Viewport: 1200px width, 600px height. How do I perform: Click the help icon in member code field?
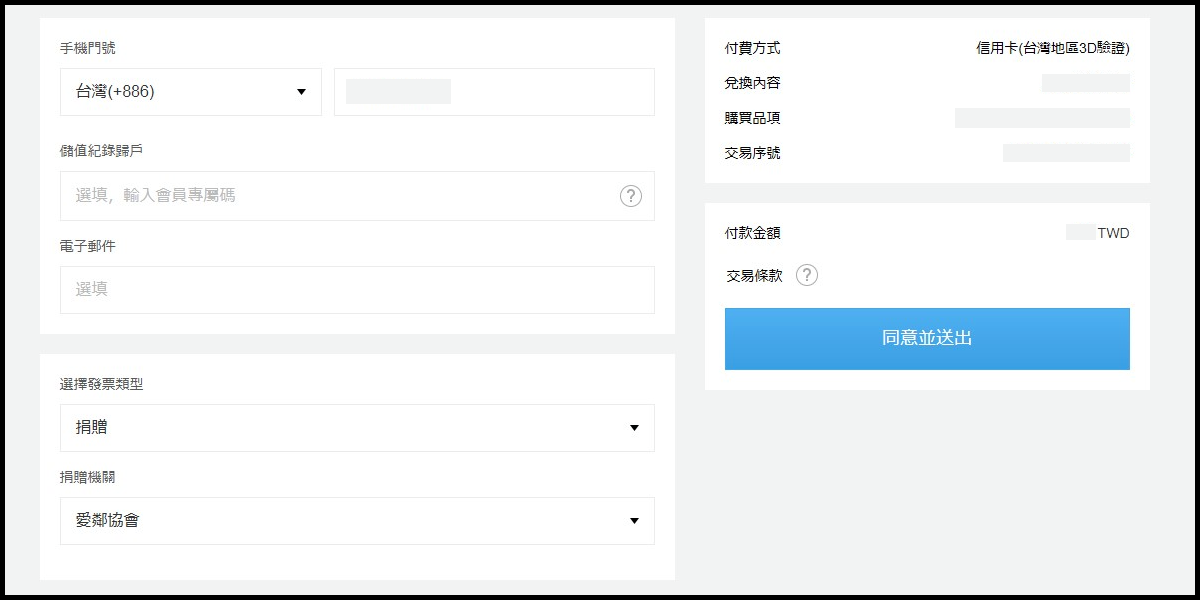(630, 196)
